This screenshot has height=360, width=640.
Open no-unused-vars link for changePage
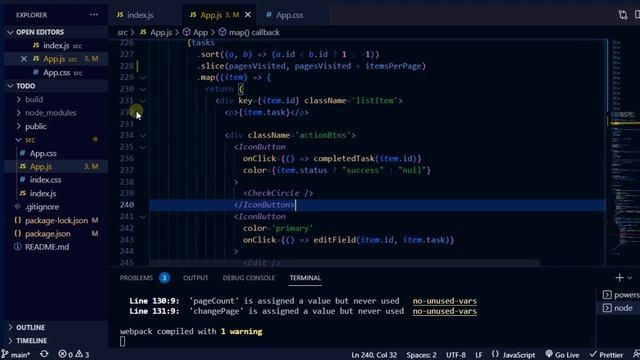(x=444, y=311)
